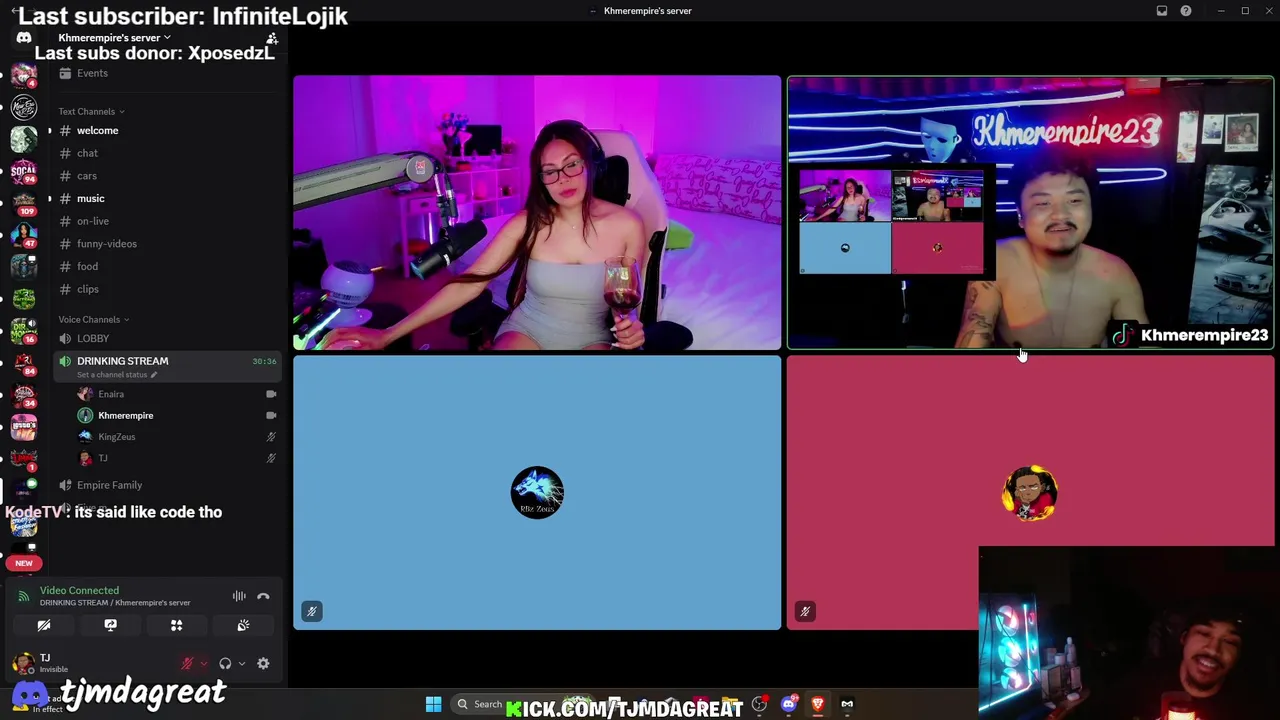Click Windows Start button on taskbar
Viewport: 1280px width, 720px height.
coord(433,704)
